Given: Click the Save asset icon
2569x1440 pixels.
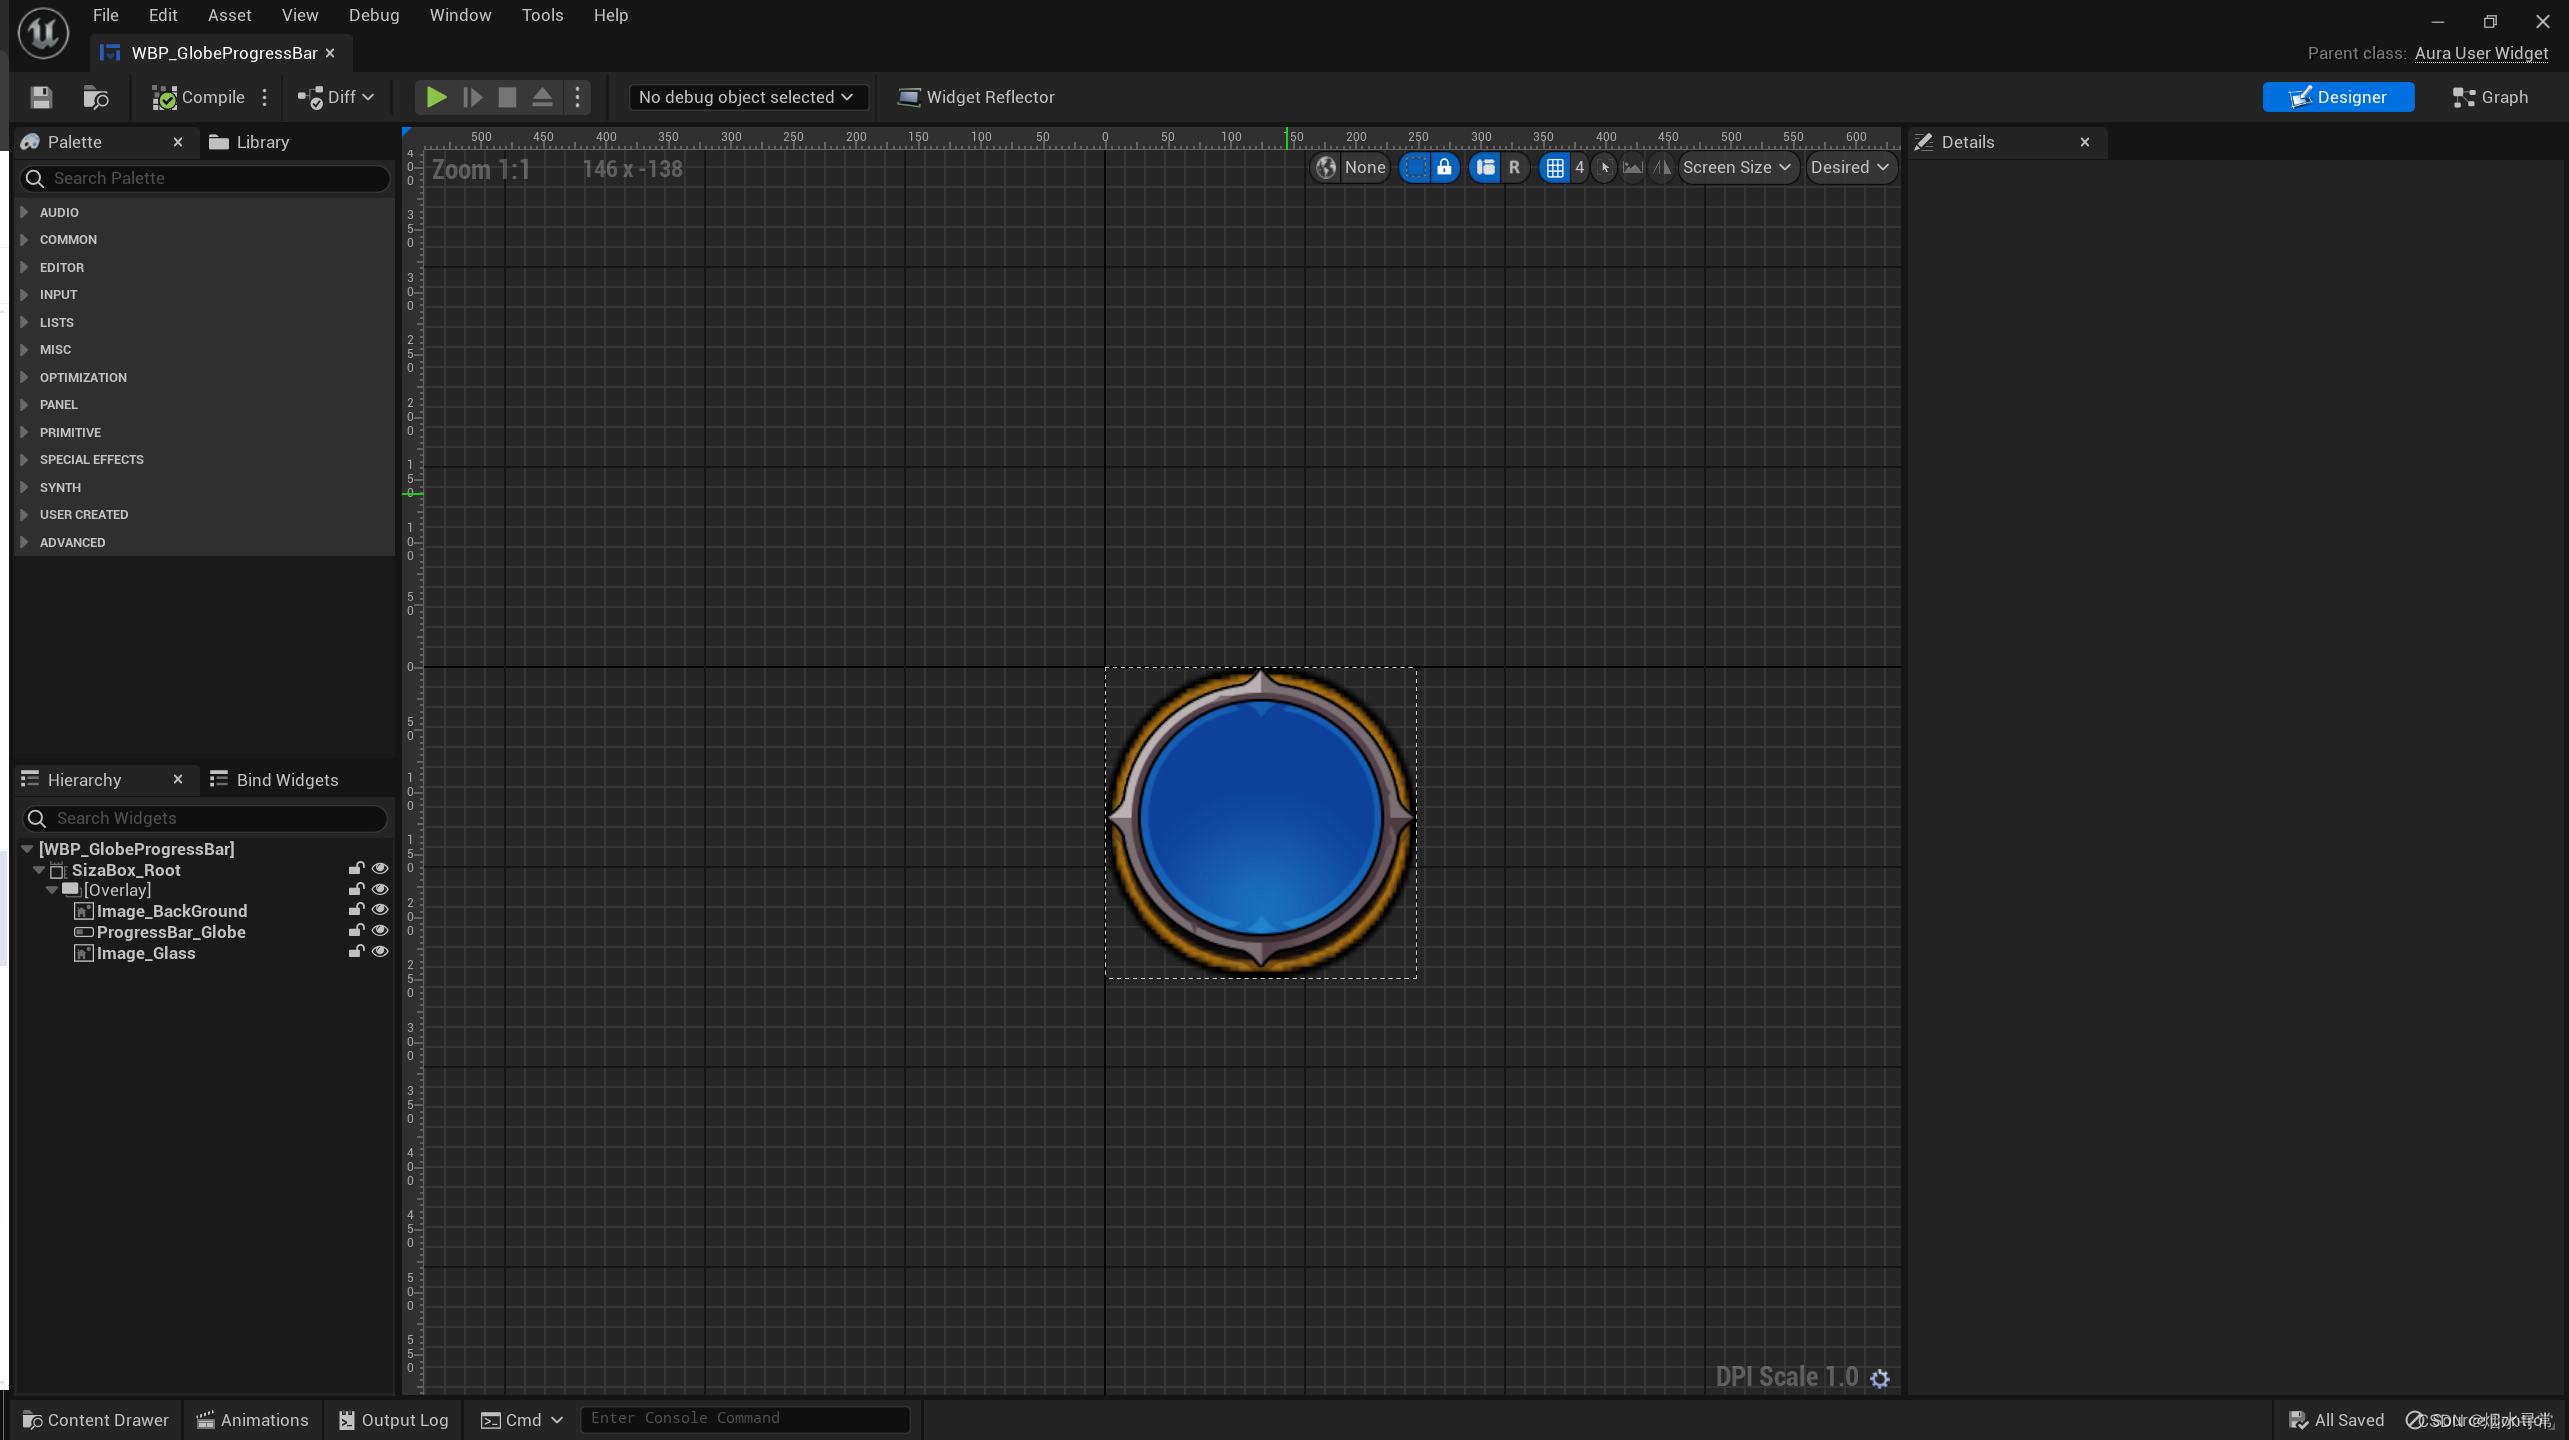Looking at the screenshot, I should pyautogui.click(x=41, y=97).
